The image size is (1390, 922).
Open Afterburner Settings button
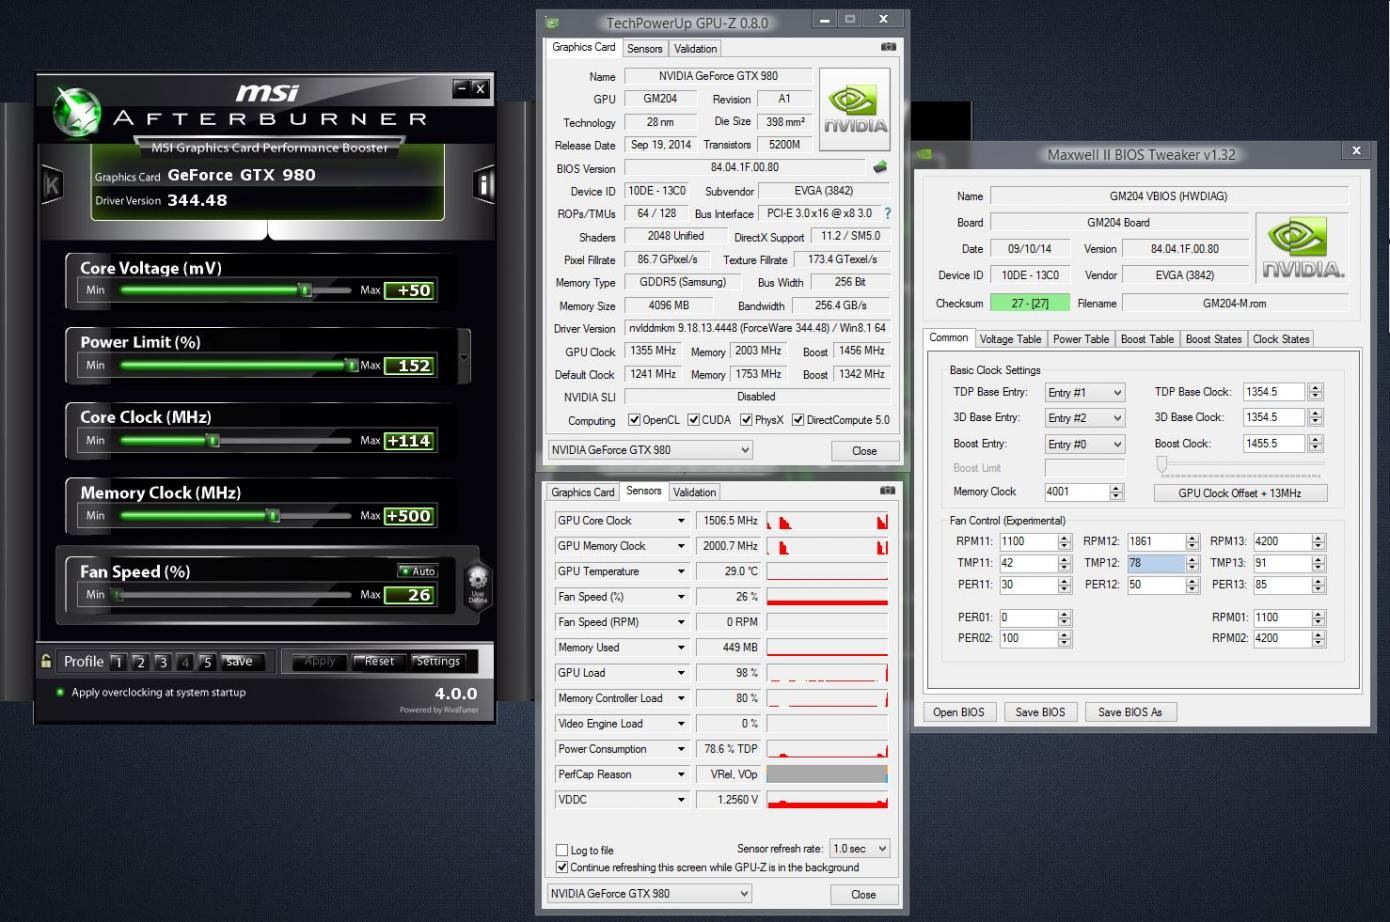(438, 661)
